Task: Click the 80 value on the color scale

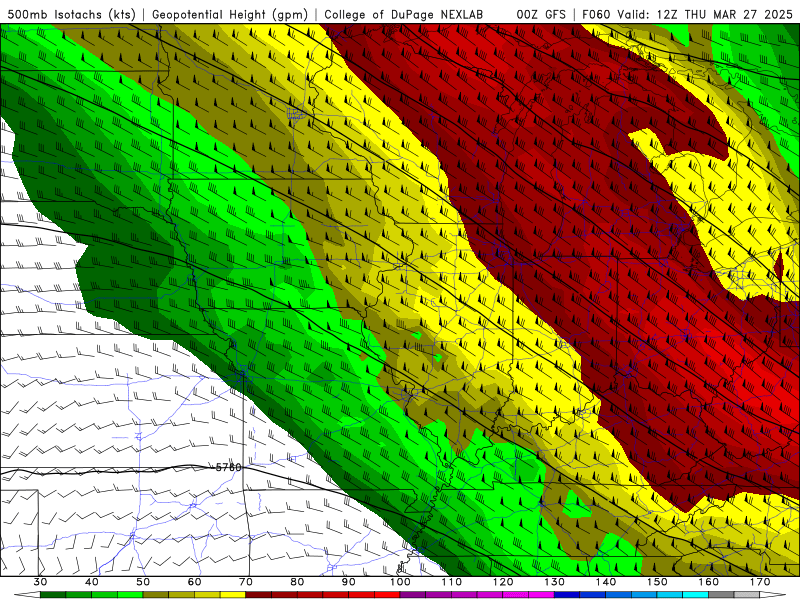Action: (x=297, y=582)
